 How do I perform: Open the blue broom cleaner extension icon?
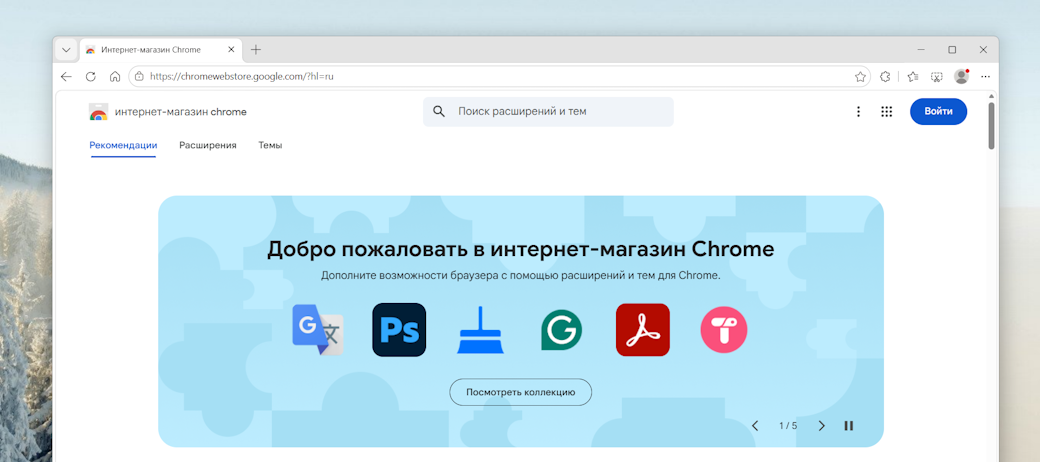tap(480, 330)
